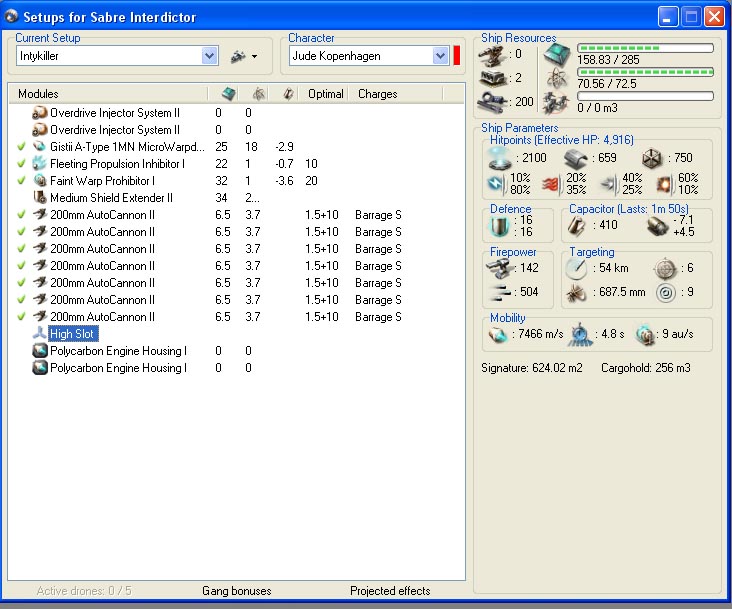The image size is (732, 609).
Task: Toggle the Fleeting Propulsion Inhibitor I checkmark
Action: point(21,164)
